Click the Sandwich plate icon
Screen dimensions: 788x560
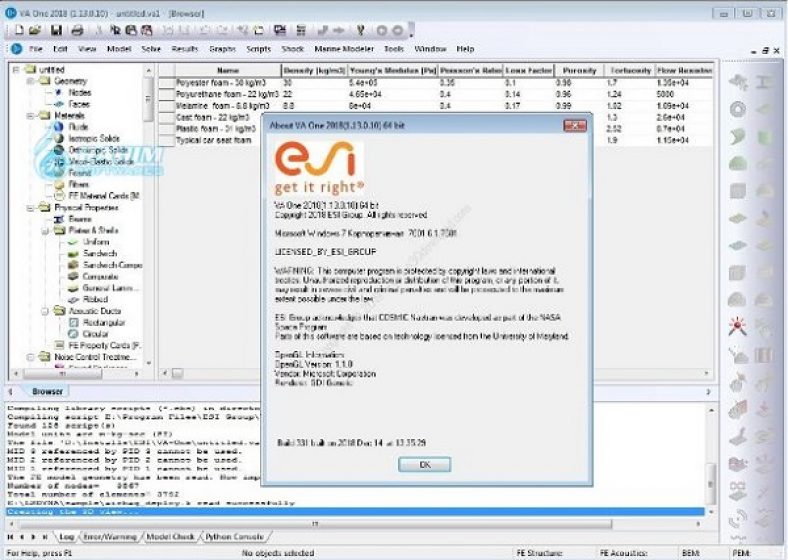pyautogui.click(x=73, y=253)
